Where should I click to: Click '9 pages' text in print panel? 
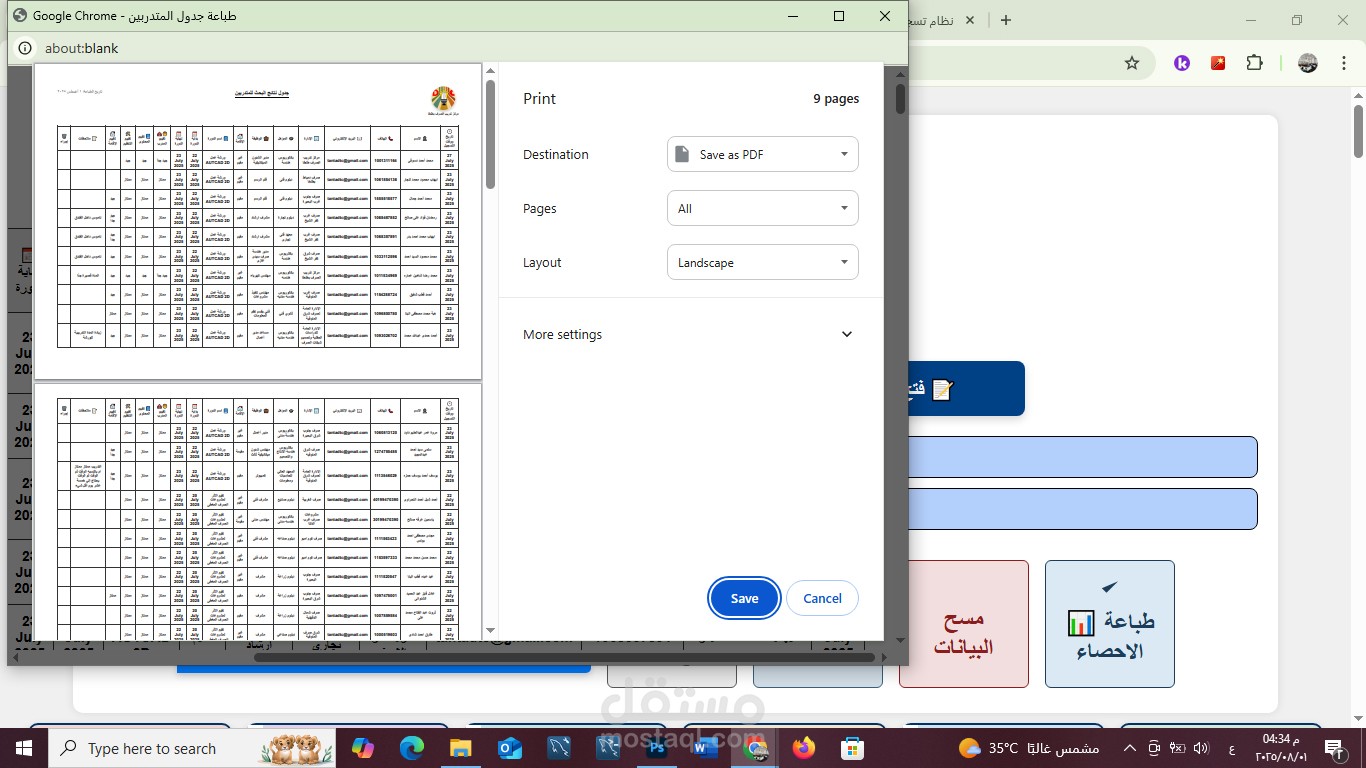pos(836,99)
